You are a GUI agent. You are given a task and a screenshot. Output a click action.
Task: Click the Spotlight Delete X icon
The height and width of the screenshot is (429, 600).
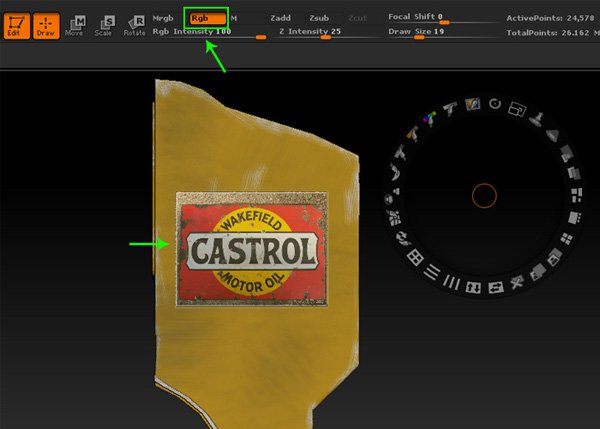[x=517, y=283]
